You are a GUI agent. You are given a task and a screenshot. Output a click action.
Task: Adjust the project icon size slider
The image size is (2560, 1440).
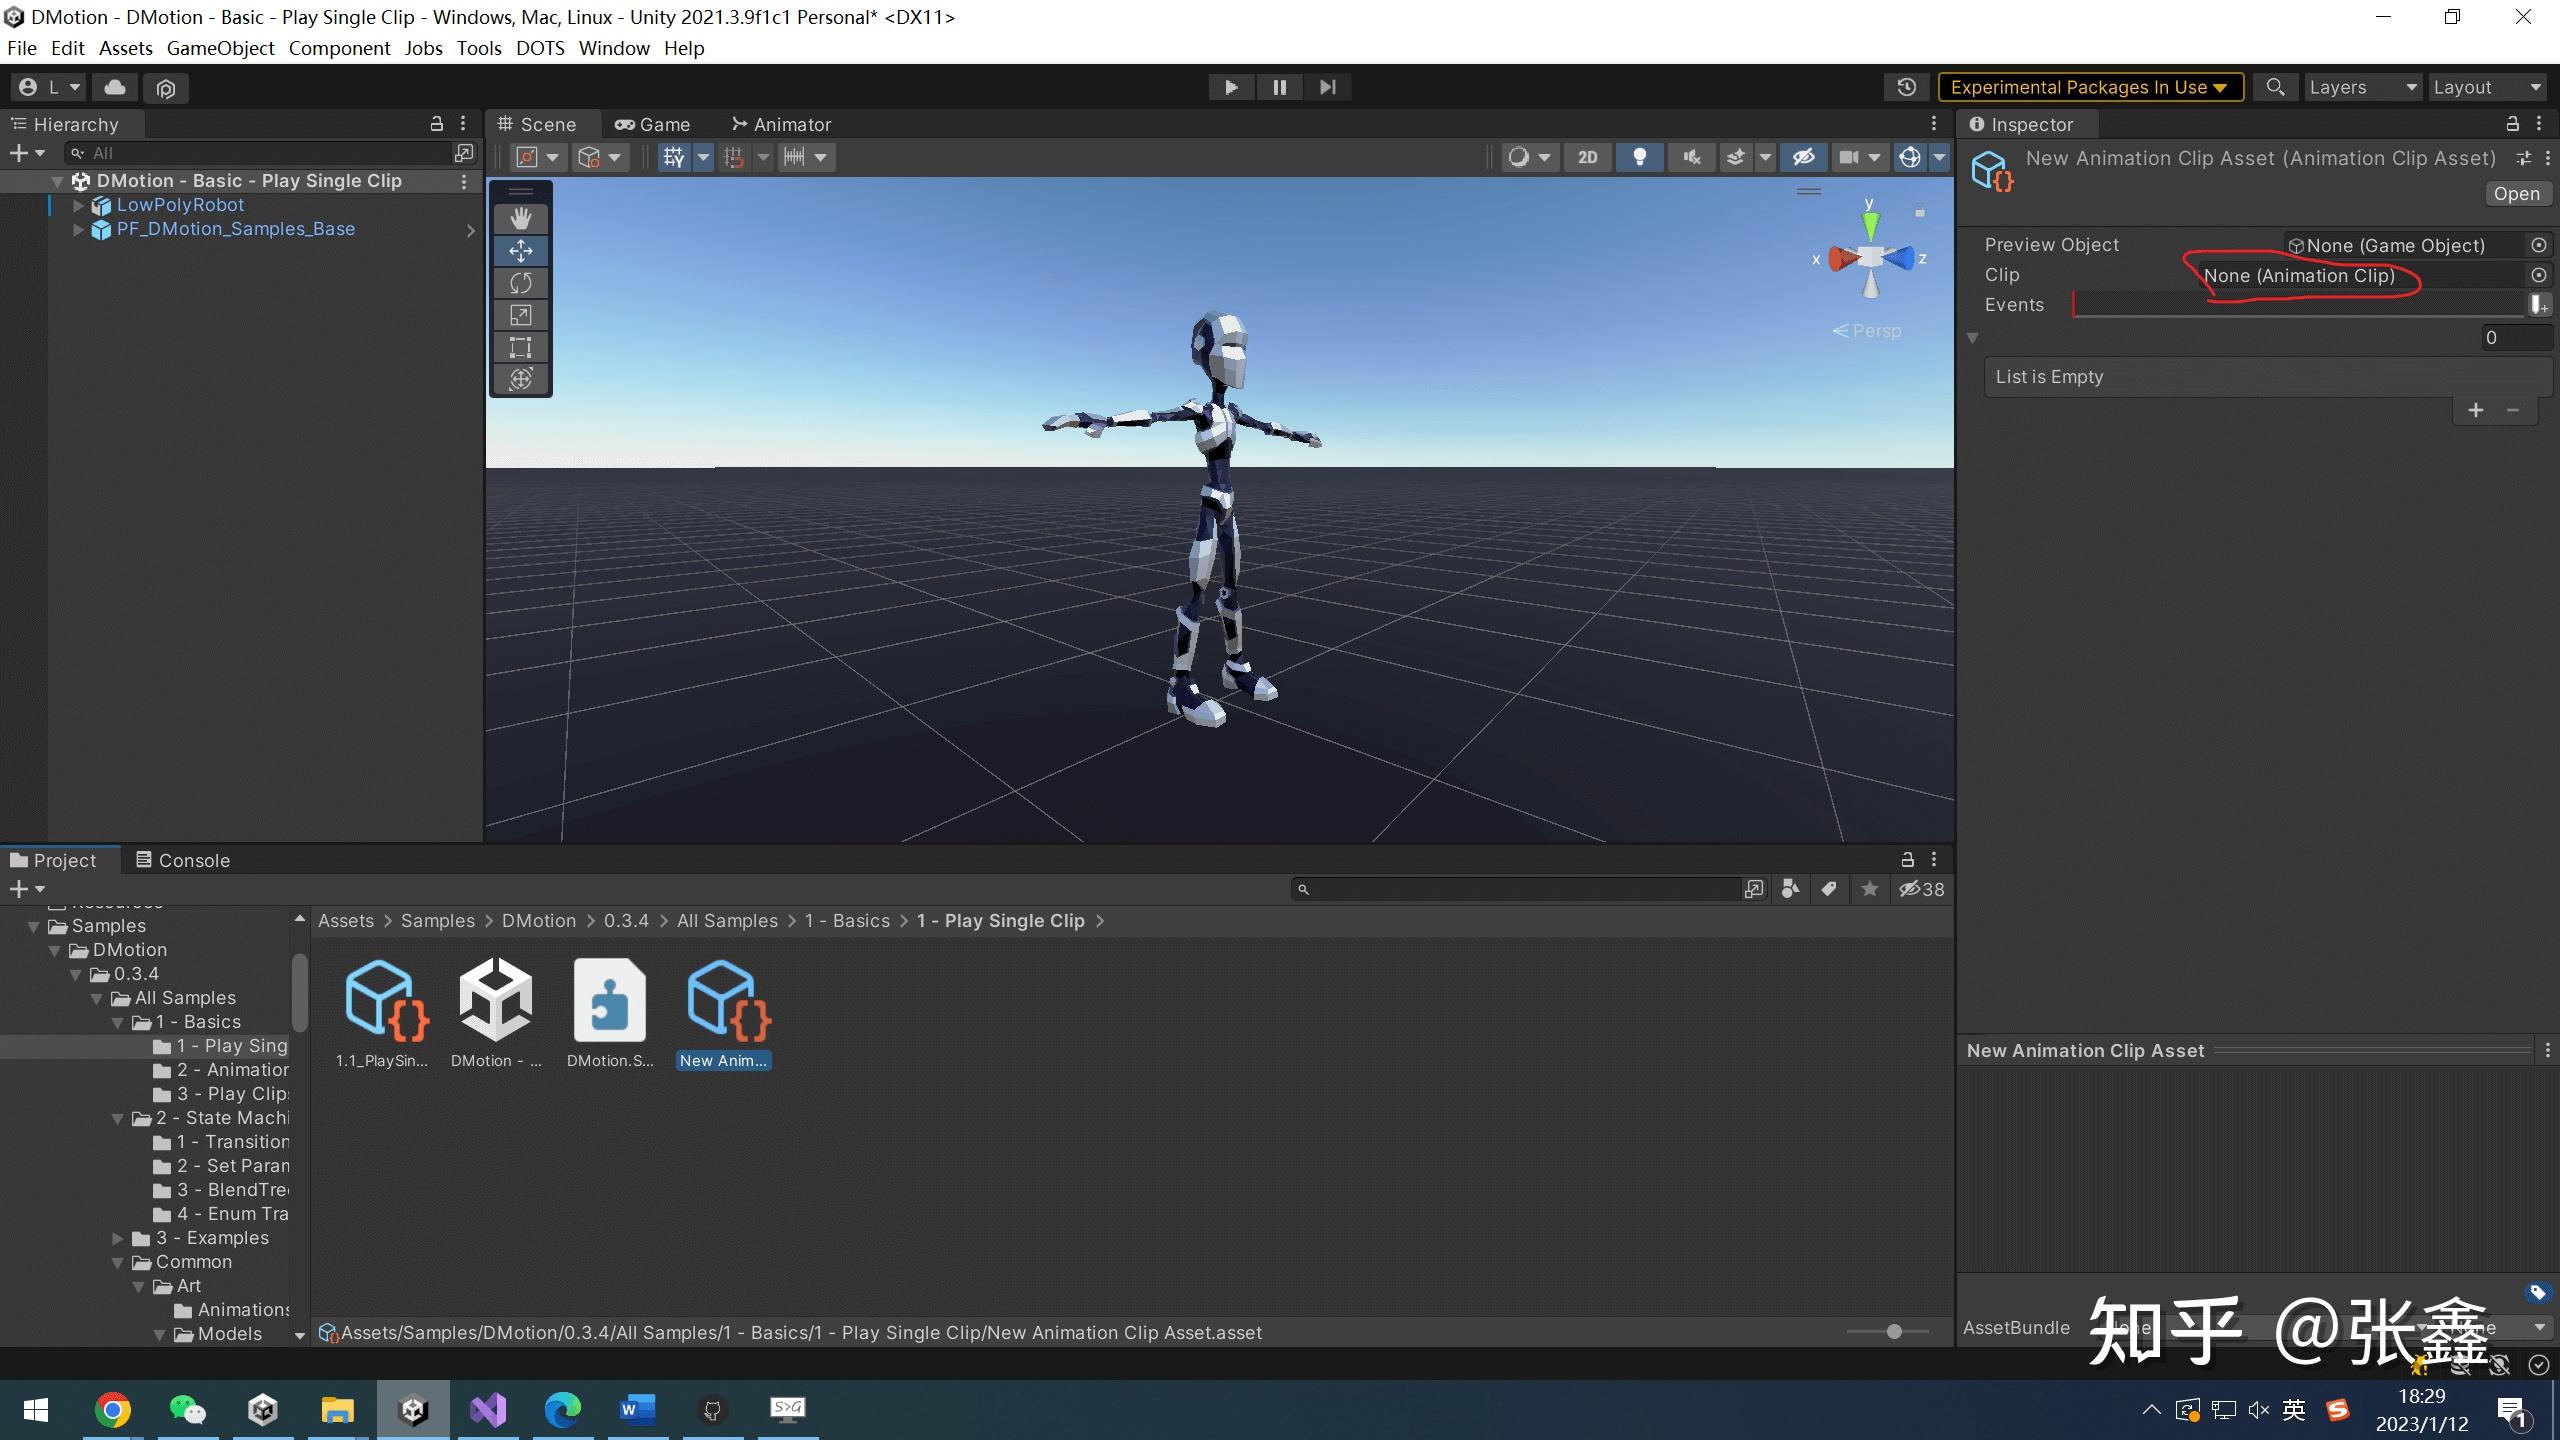1893,1331
